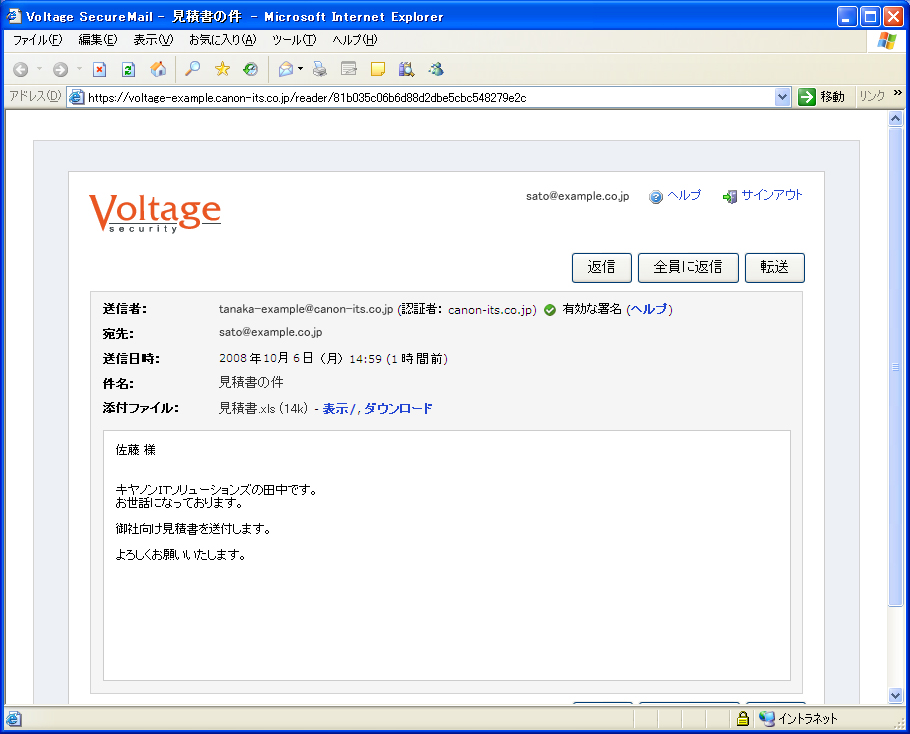Click the 佐藤 様 greeting line
The width and height of the screenshot is (910, 734).
135,450
